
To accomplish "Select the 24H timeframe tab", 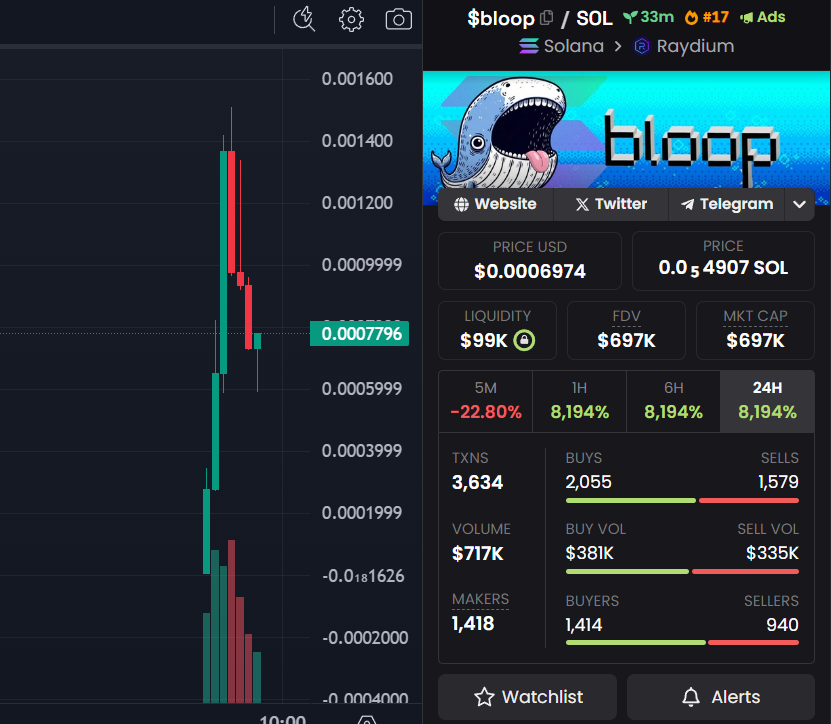I will (x=767, y=401).
